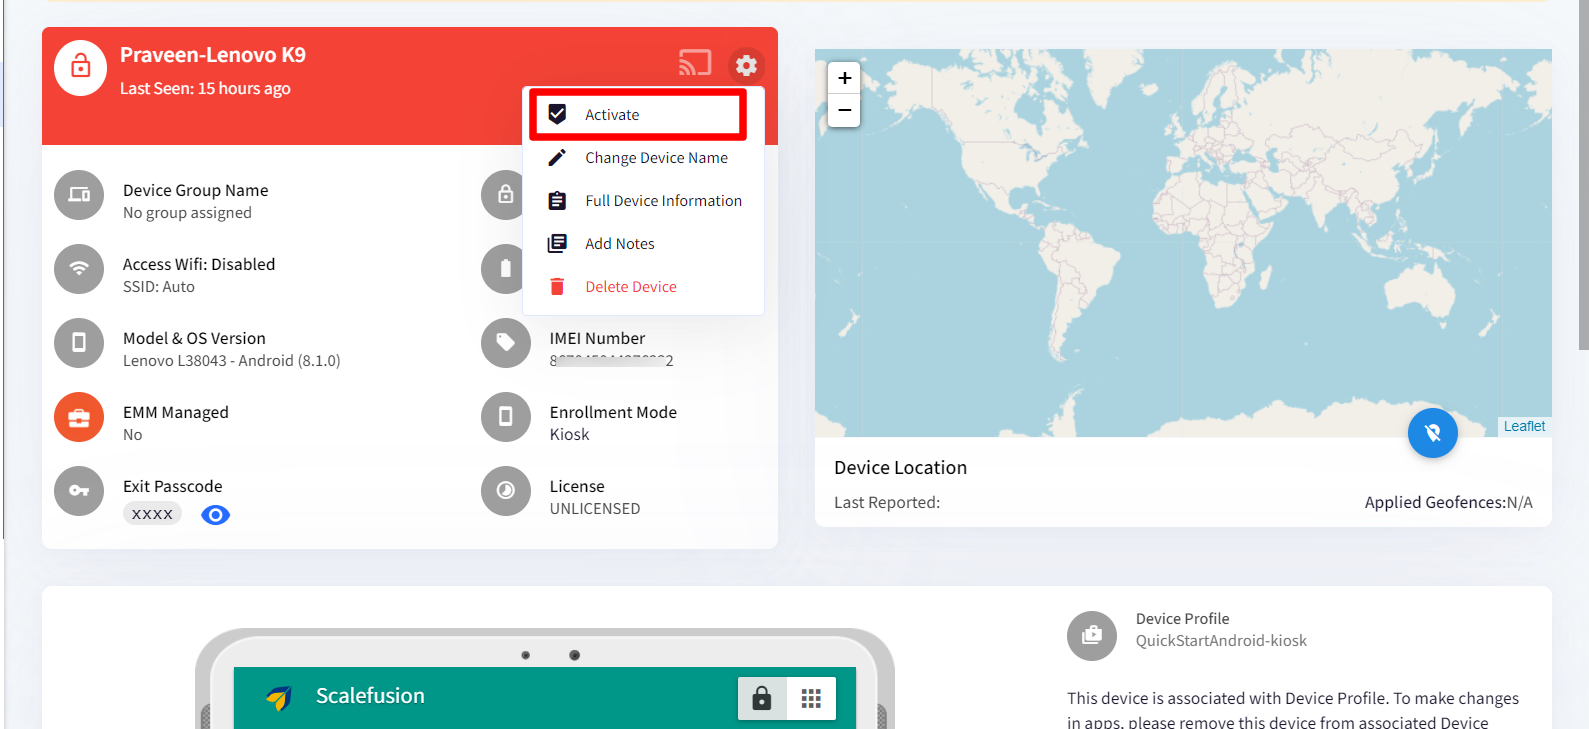Click the Enrollment Mode icon

tap(506, 417)
